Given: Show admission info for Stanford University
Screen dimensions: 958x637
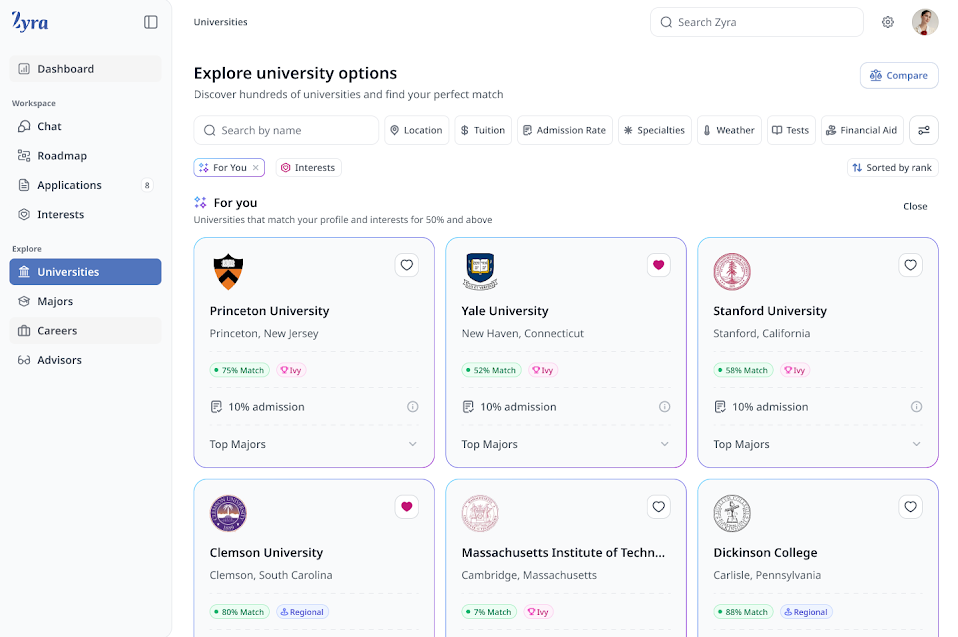Looking at the screenshot, I should pos(916,407).
